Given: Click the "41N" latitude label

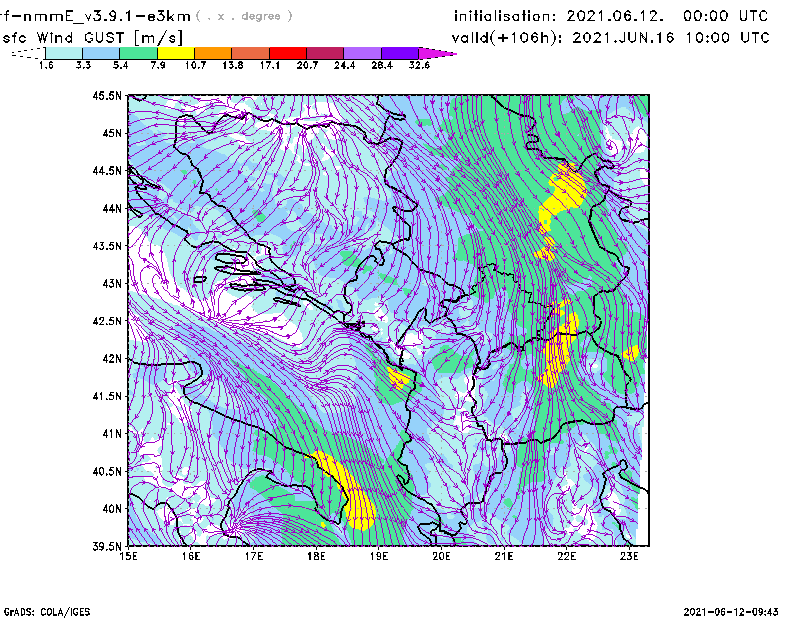Looking at the screenshot, I should coord(112,434).
